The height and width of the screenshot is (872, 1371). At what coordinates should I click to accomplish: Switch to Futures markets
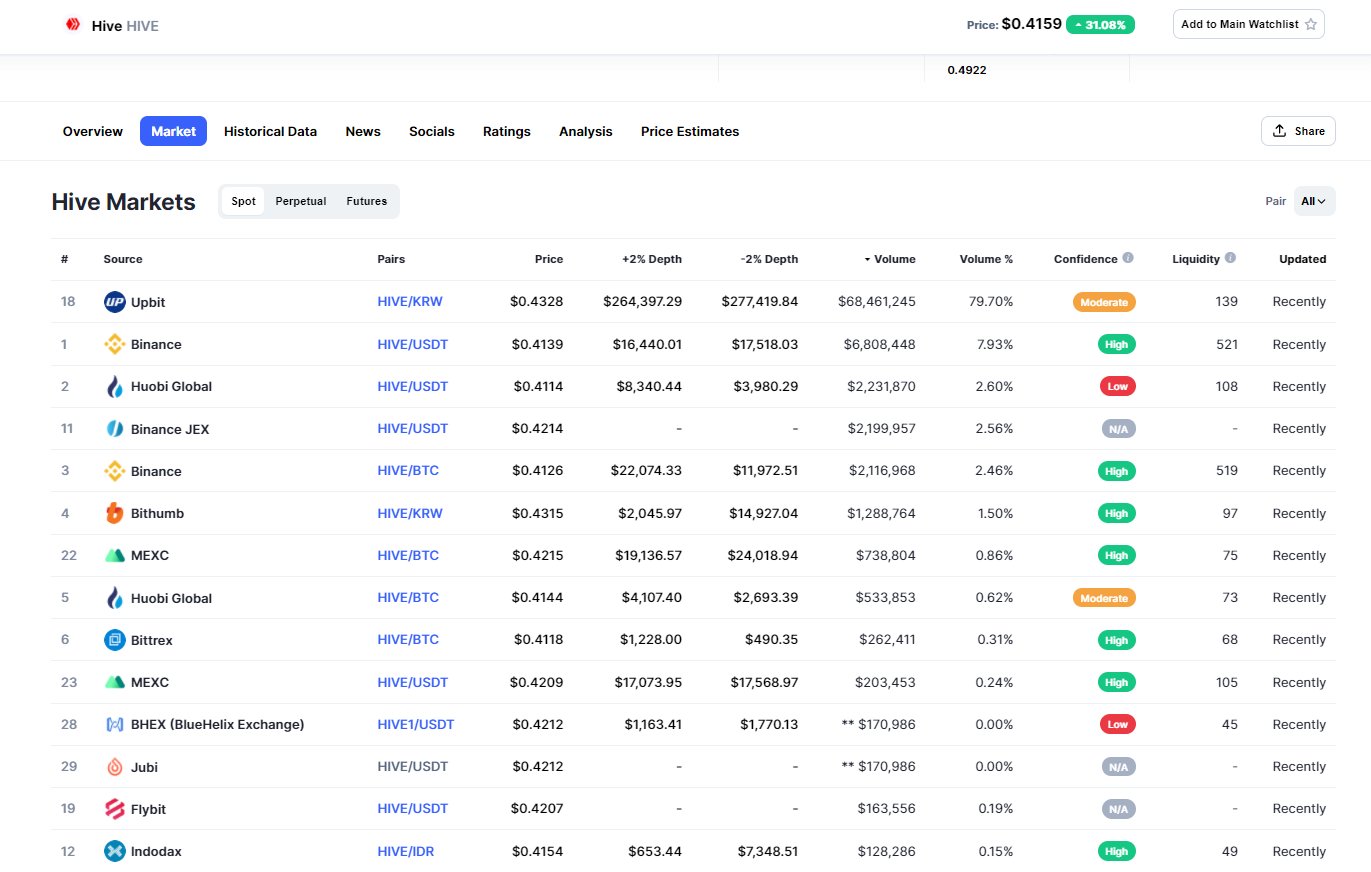[x=367, y=201]
